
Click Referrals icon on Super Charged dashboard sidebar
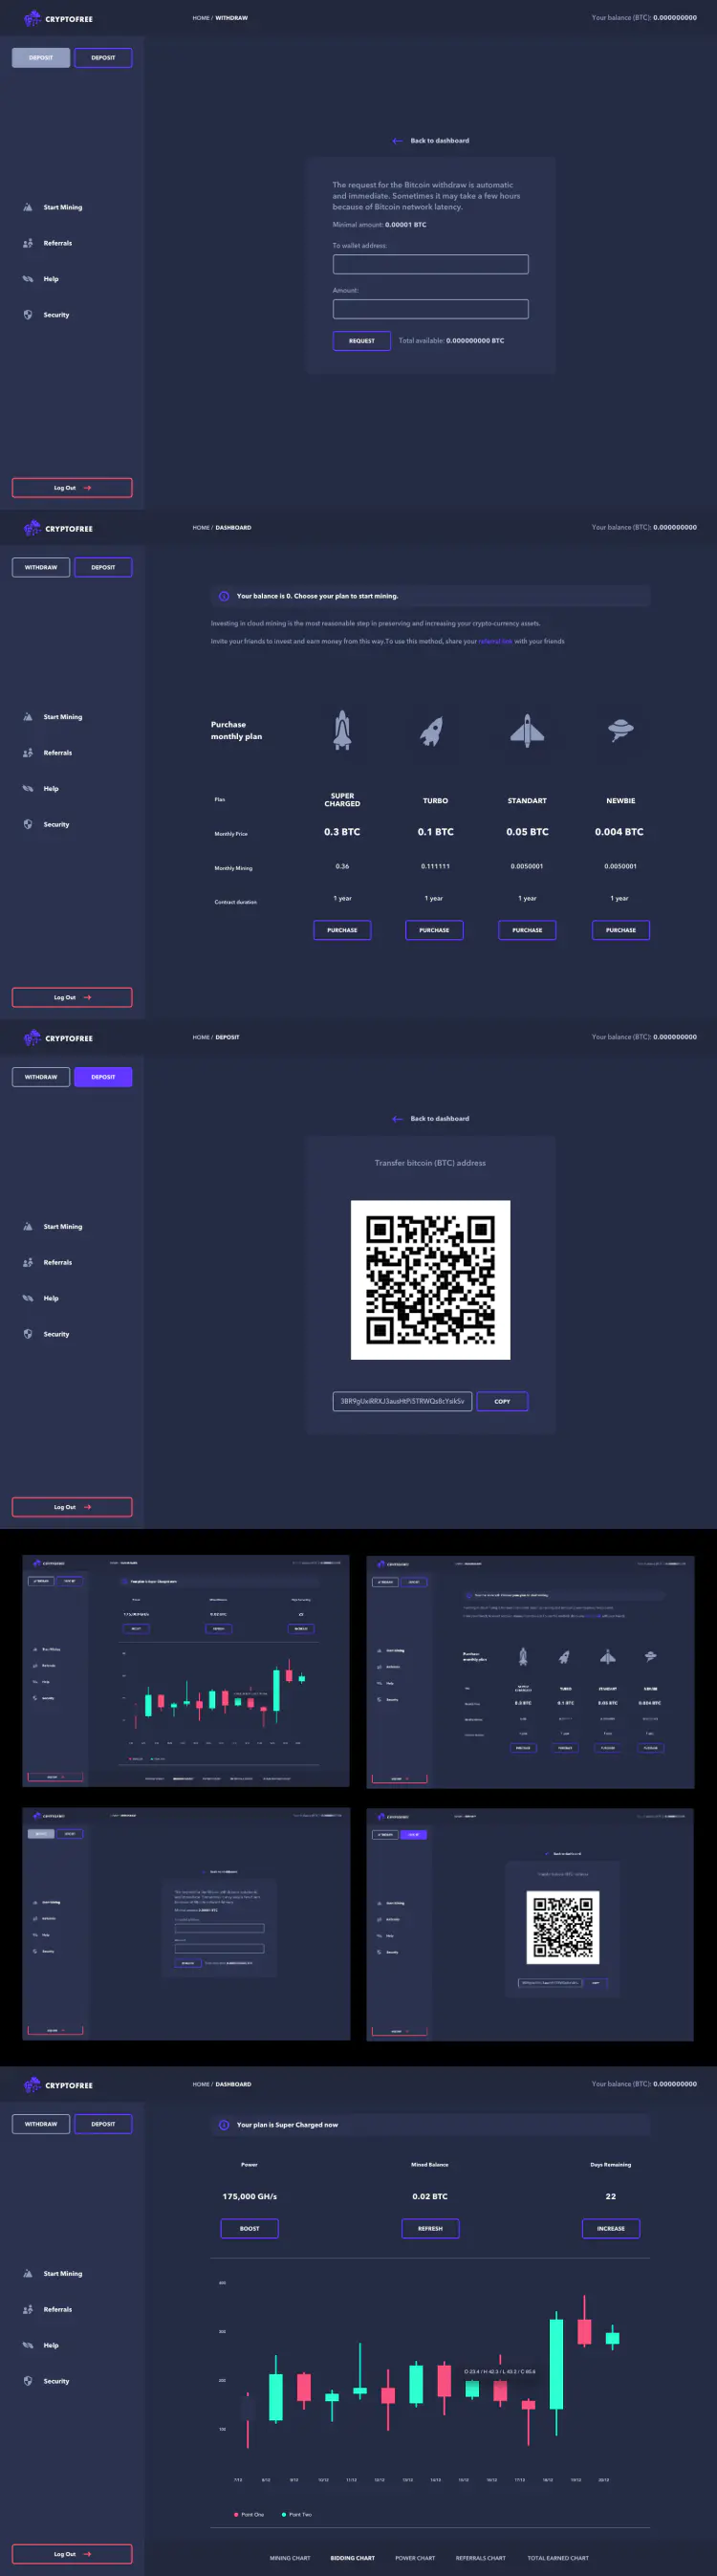pyautogui.click(x=28, y=2310)
